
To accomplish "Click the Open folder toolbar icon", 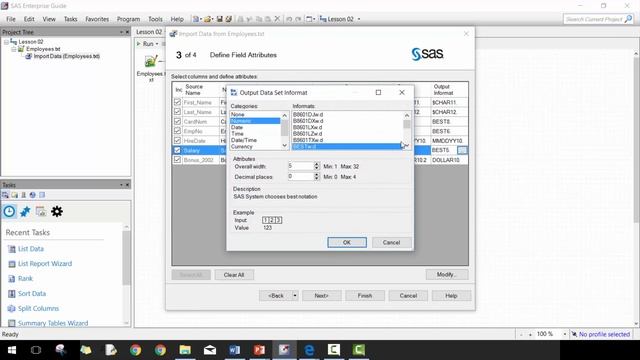I will [207, 19].
